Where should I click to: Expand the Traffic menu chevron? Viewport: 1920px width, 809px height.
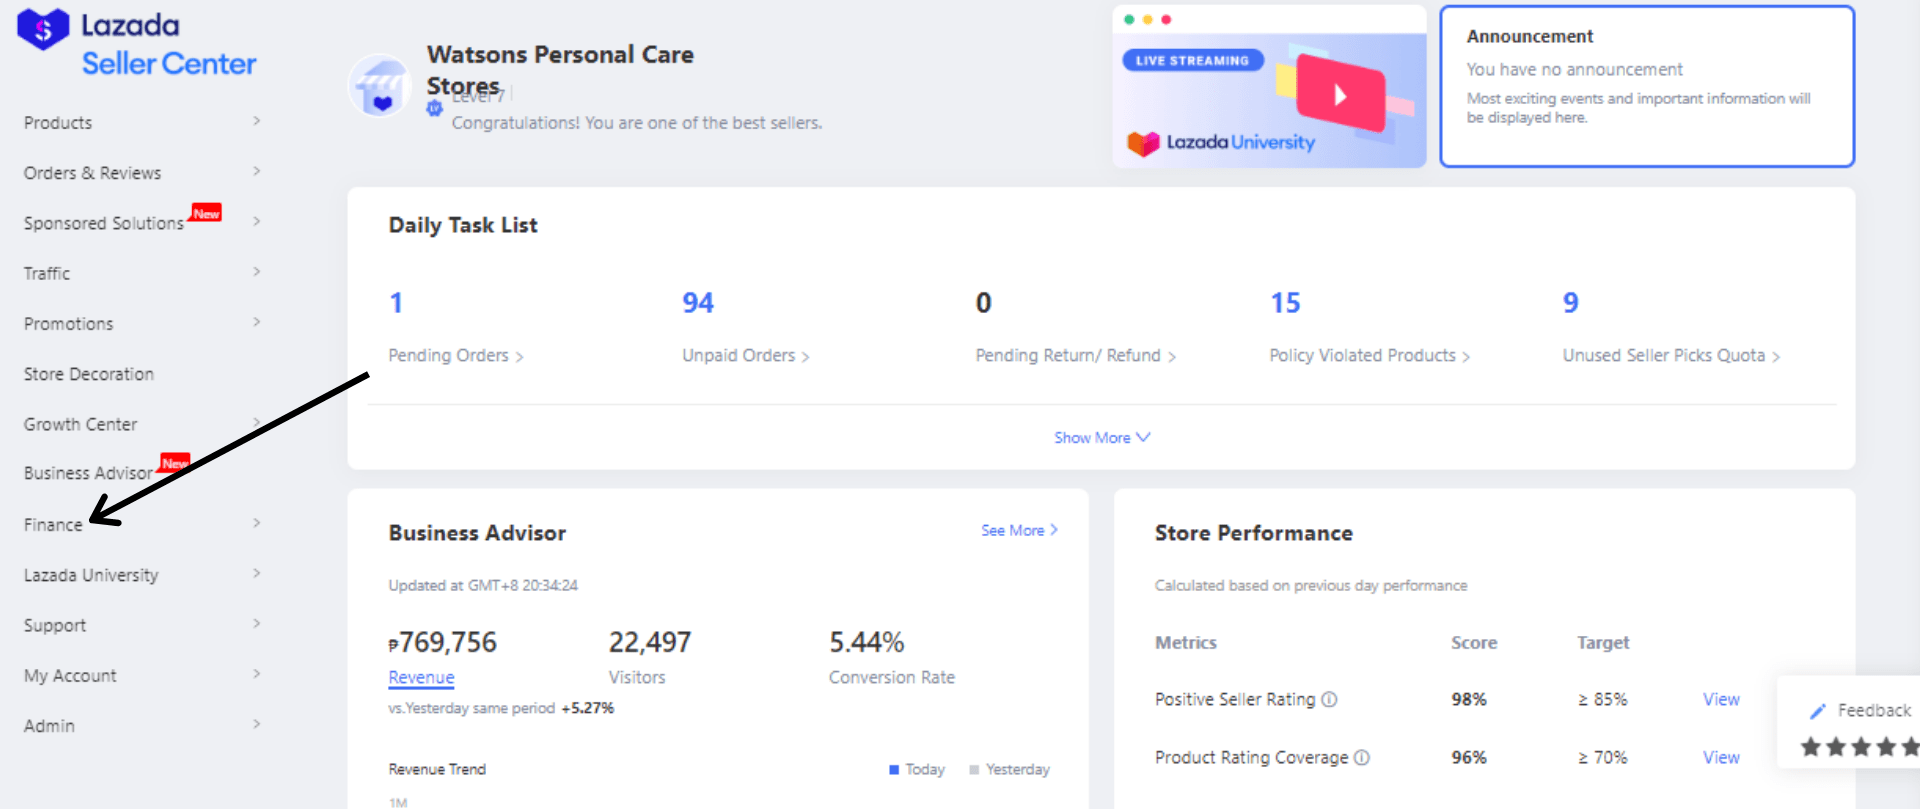click(257, 271)
